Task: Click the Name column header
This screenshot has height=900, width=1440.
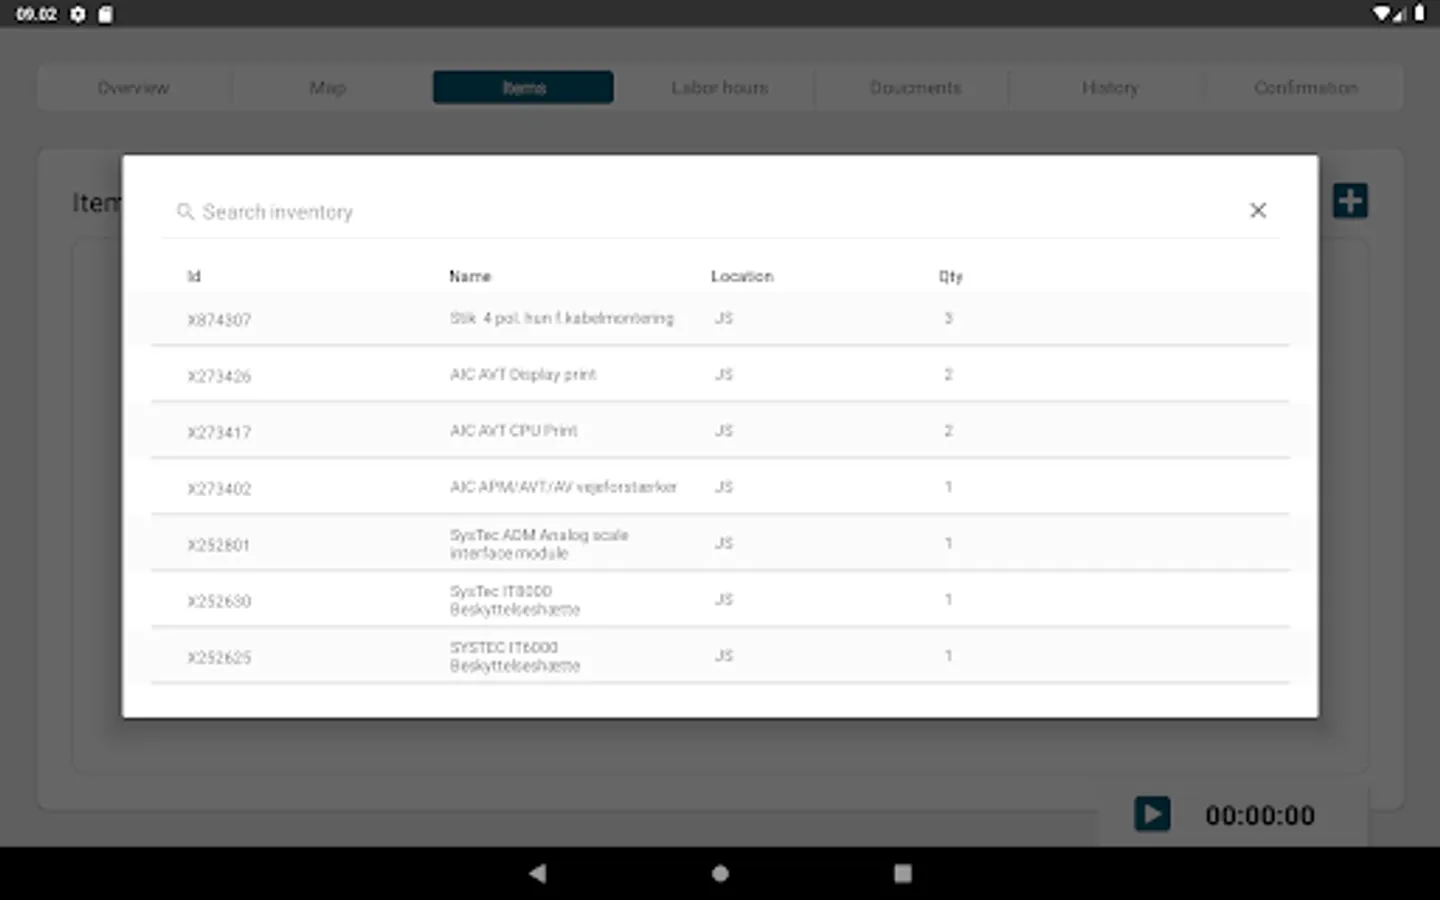Action: tap(470, 276)
